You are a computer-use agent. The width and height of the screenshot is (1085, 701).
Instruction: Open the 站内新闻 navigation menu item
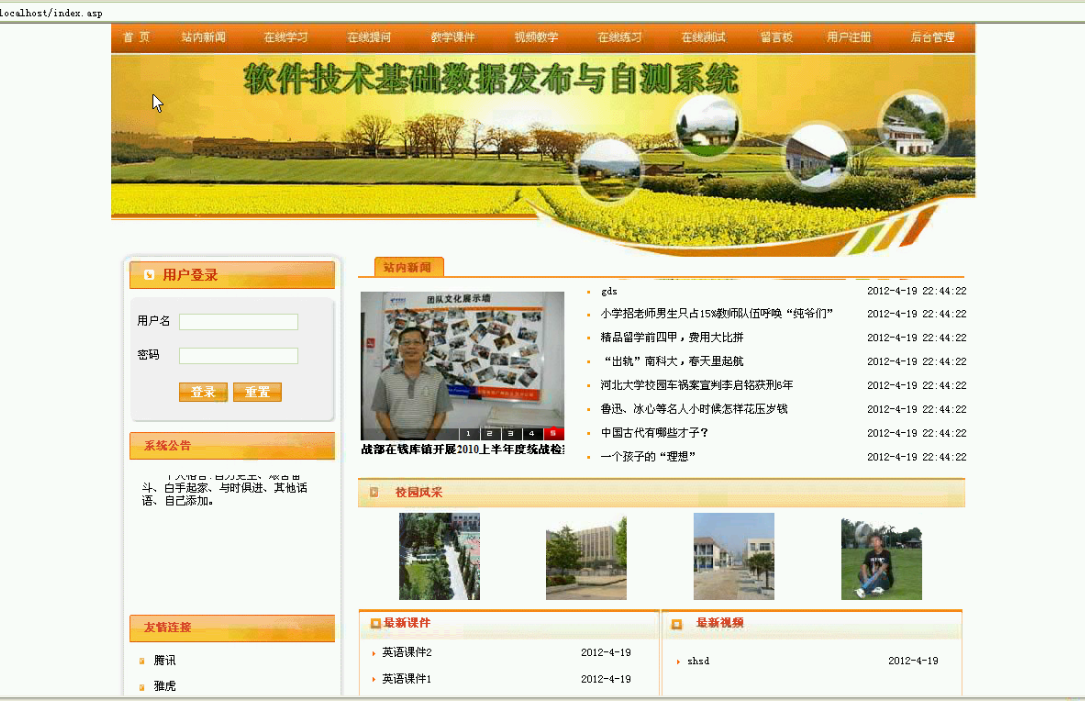(203, 37)
